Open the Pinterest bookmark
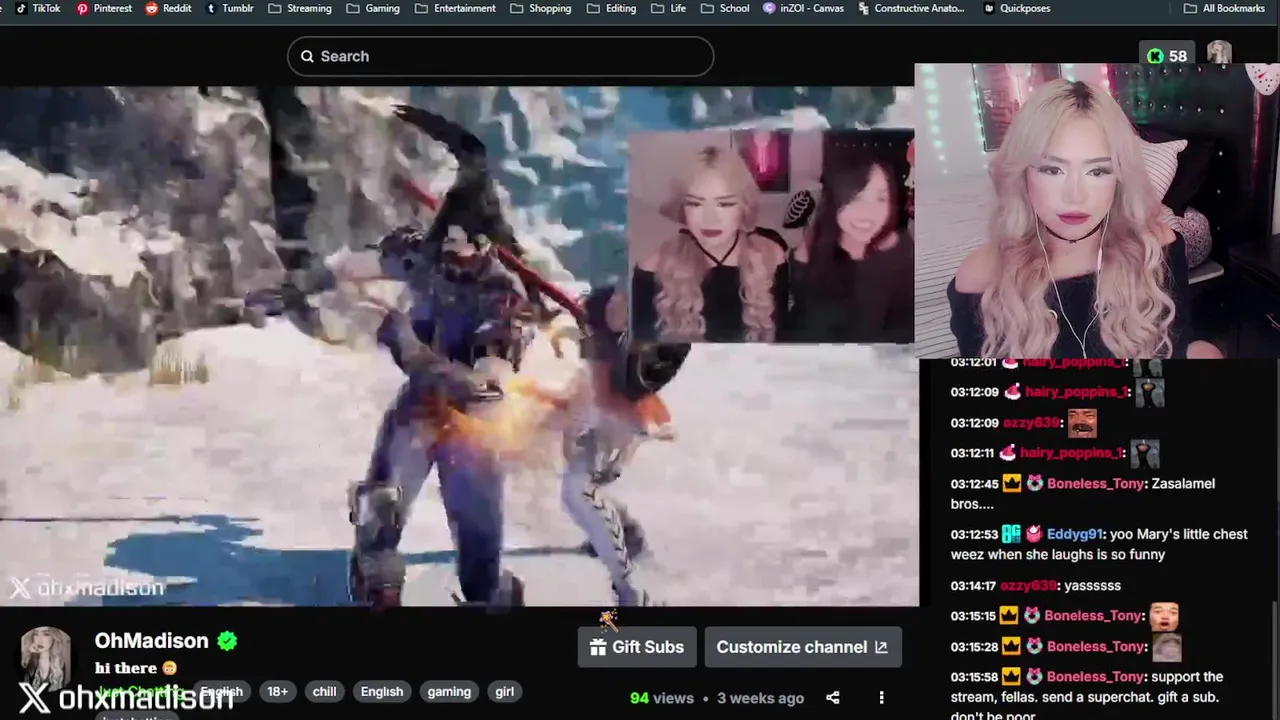 (x=104, y=8)
